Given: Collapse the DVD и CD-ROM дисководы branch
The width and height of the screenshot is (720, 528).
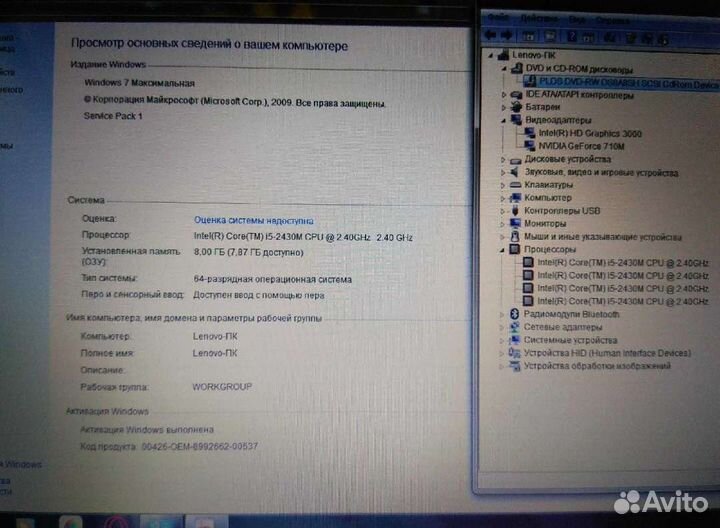Looking at the screenshot, I should click(x=504, y=68).
